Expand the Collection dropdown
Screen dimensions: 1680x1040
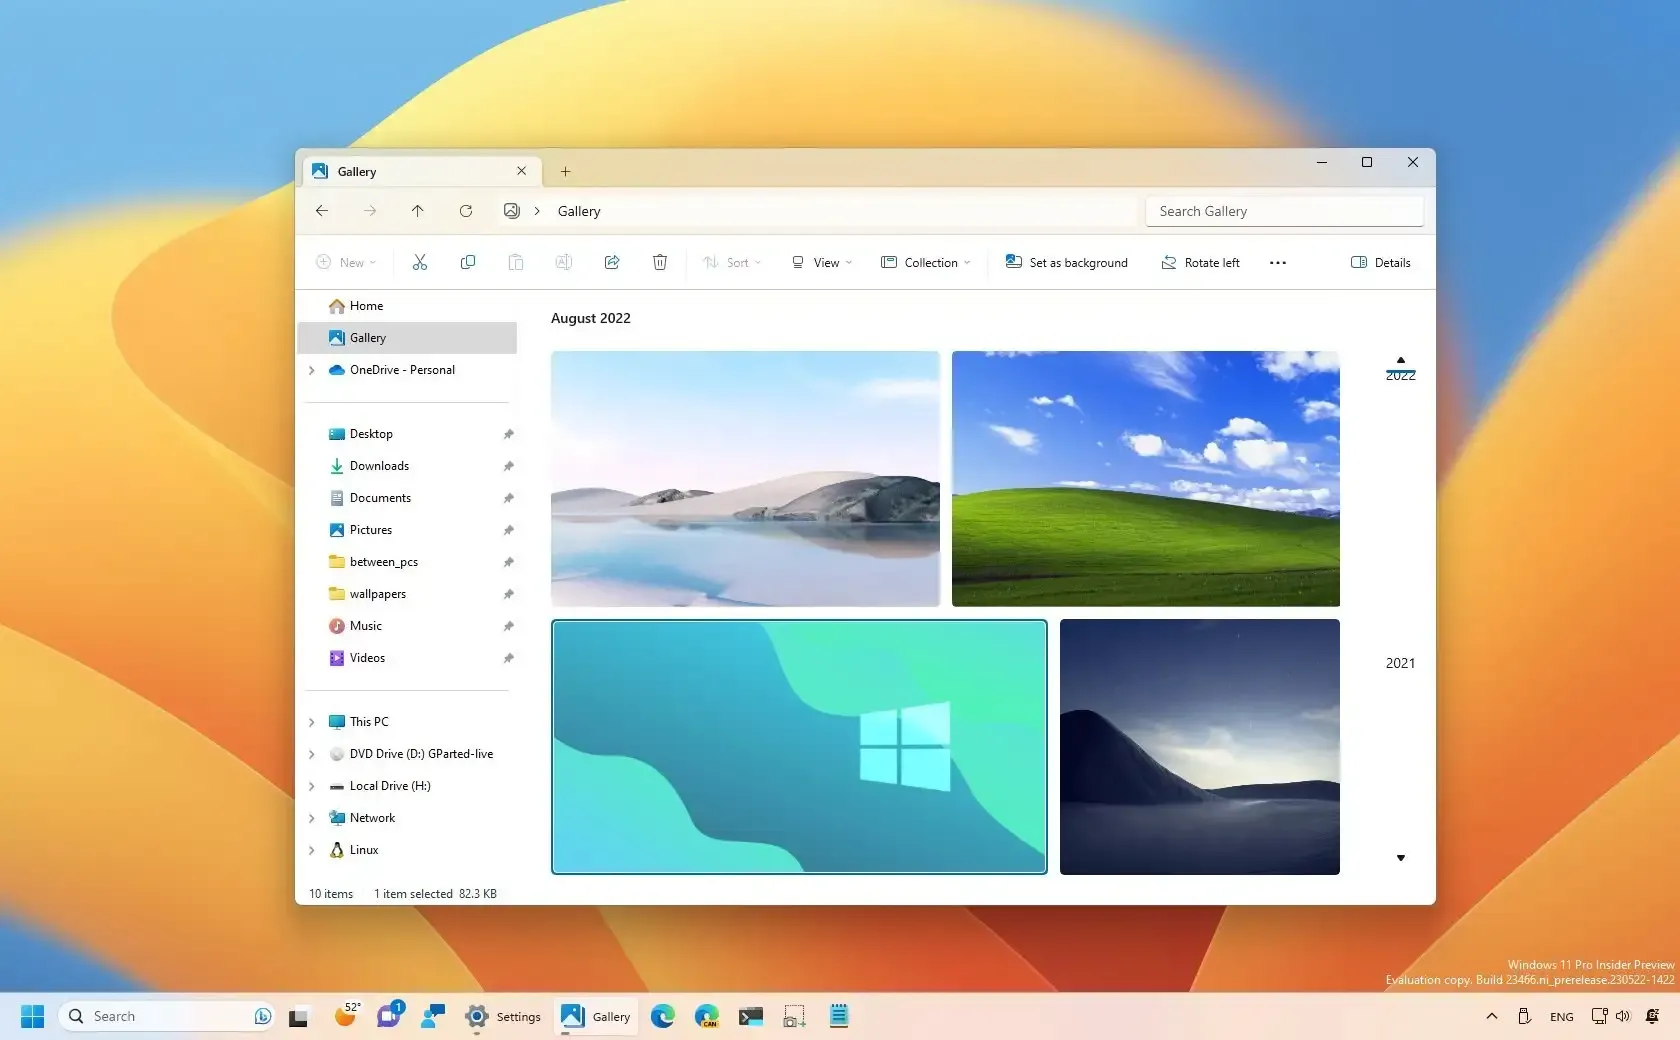coord(924,262)
